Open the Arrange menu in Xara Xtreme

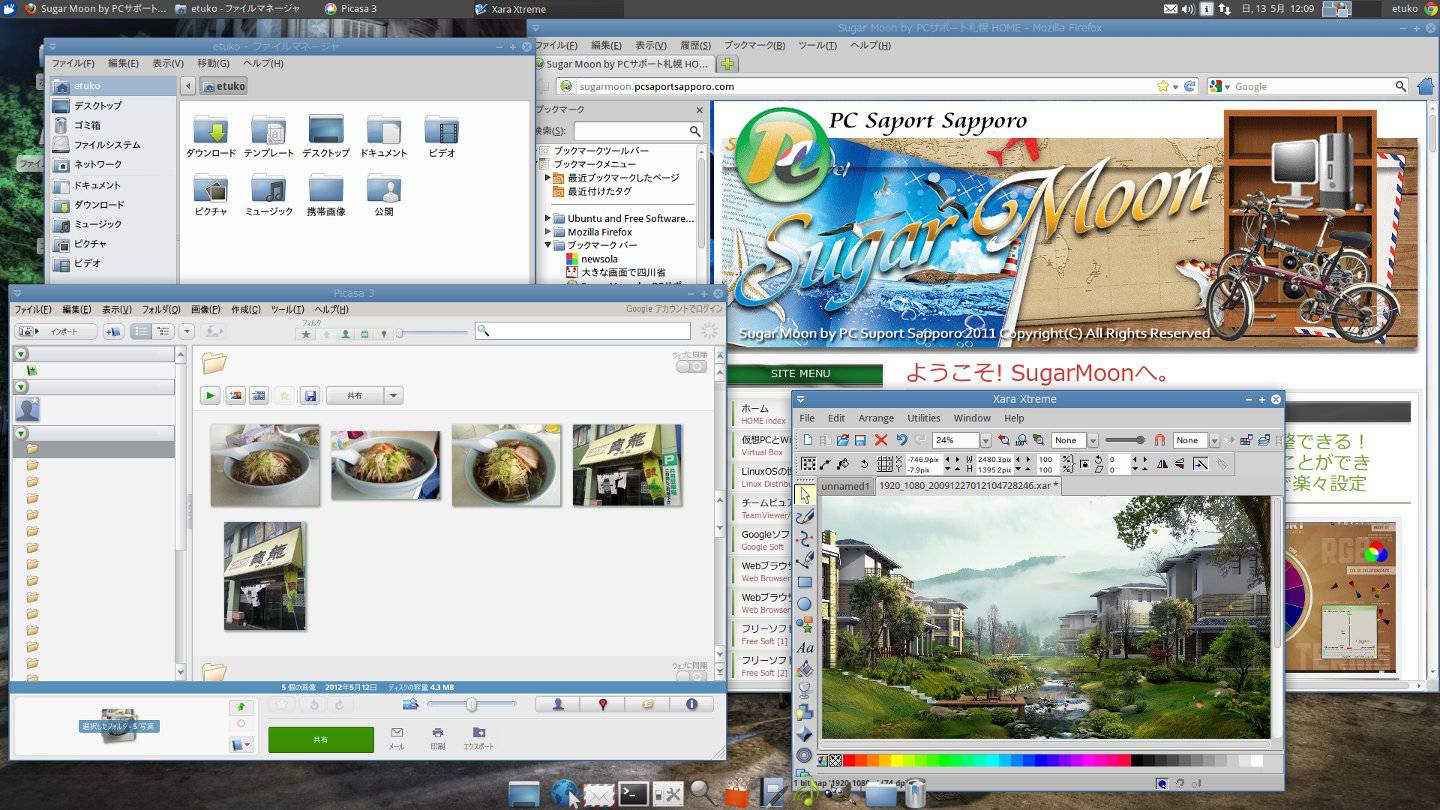click(x=876, y=418)
